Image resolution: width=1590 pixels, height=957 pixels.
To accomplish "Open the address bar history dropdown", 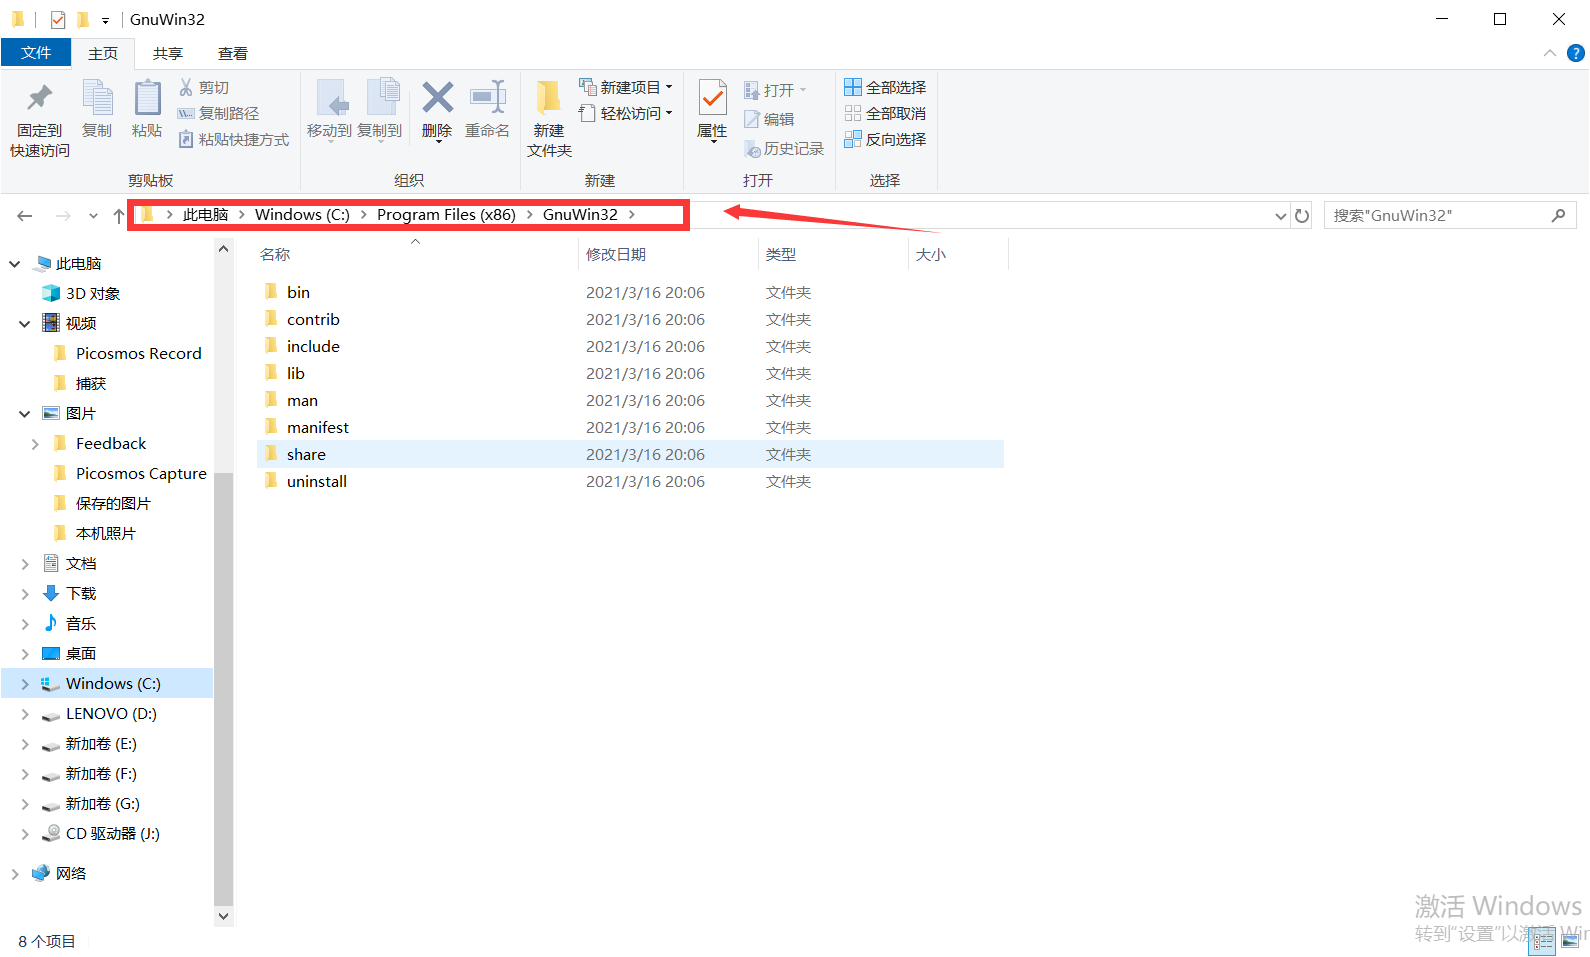I will coord(1280,216).
